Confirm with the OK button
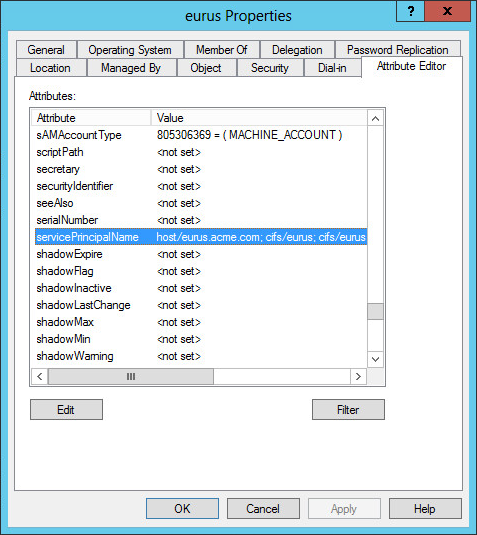The width and height of the screenshot is (477, 535). [182, 509]
